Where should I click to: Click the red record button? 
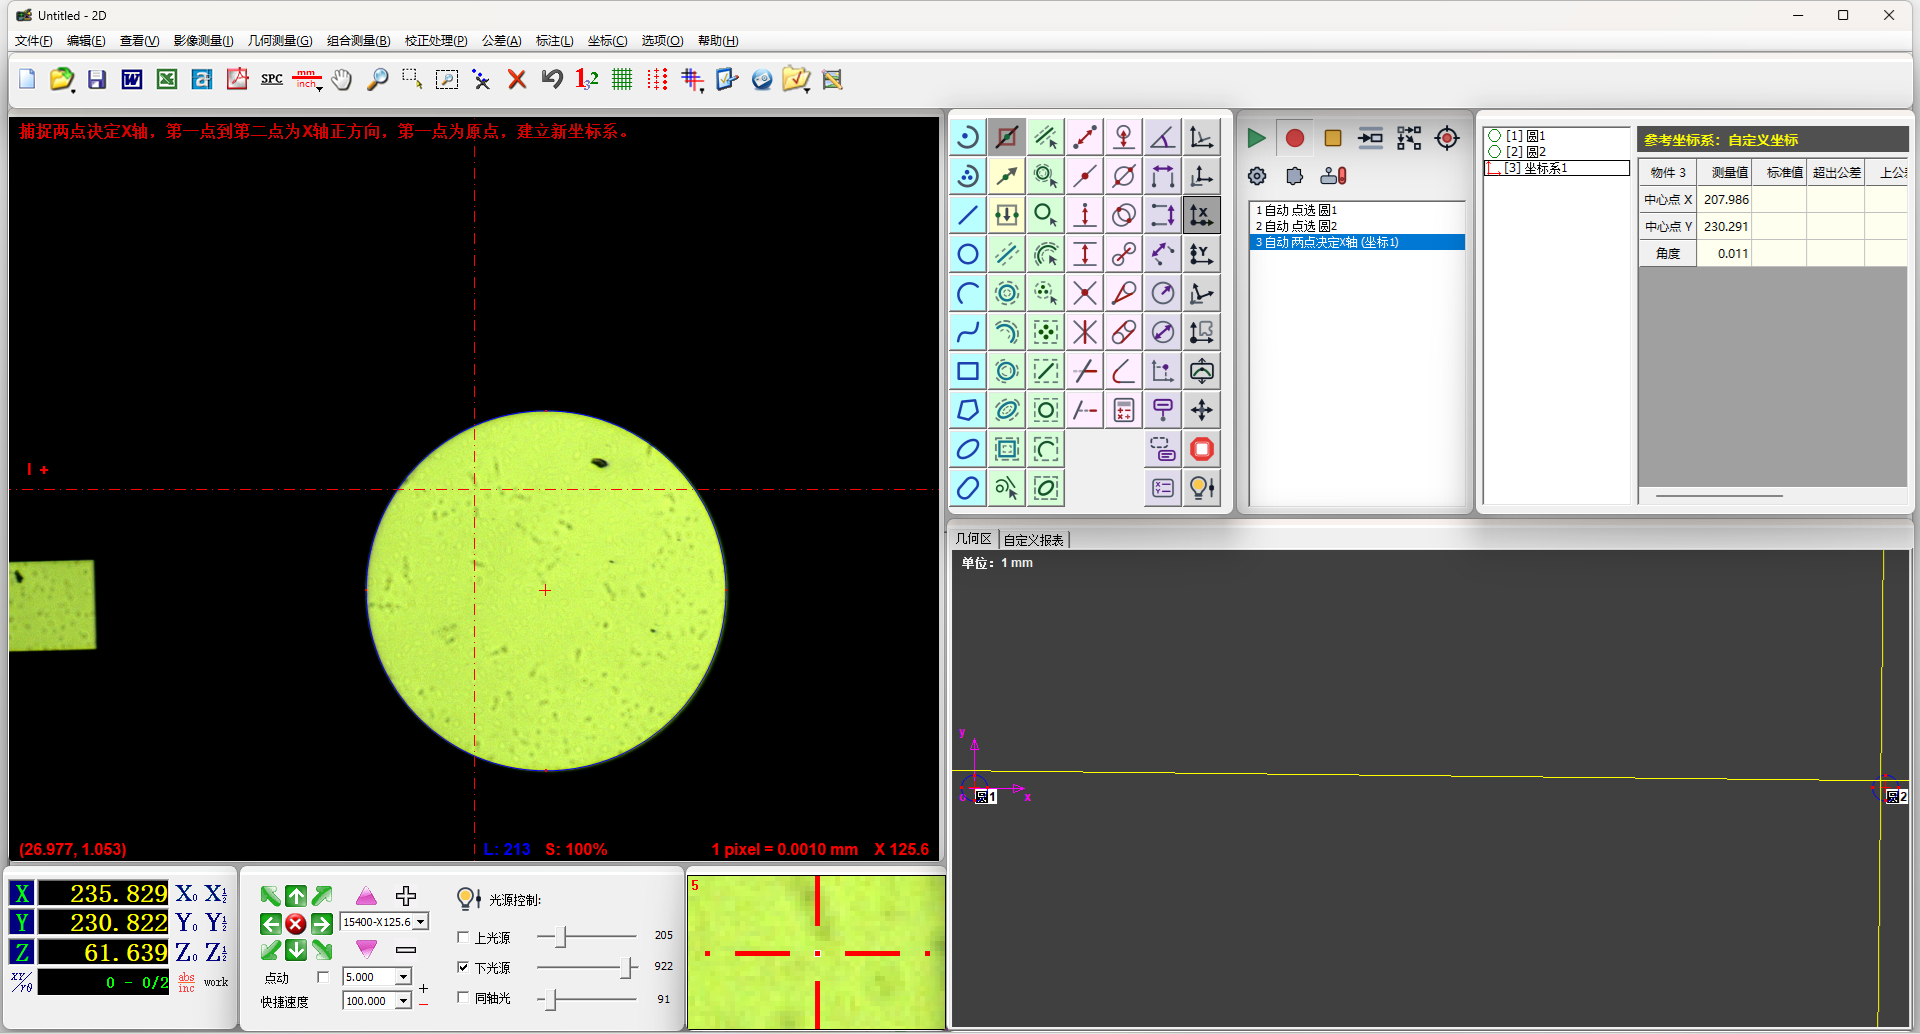(x=1294, y=138)
